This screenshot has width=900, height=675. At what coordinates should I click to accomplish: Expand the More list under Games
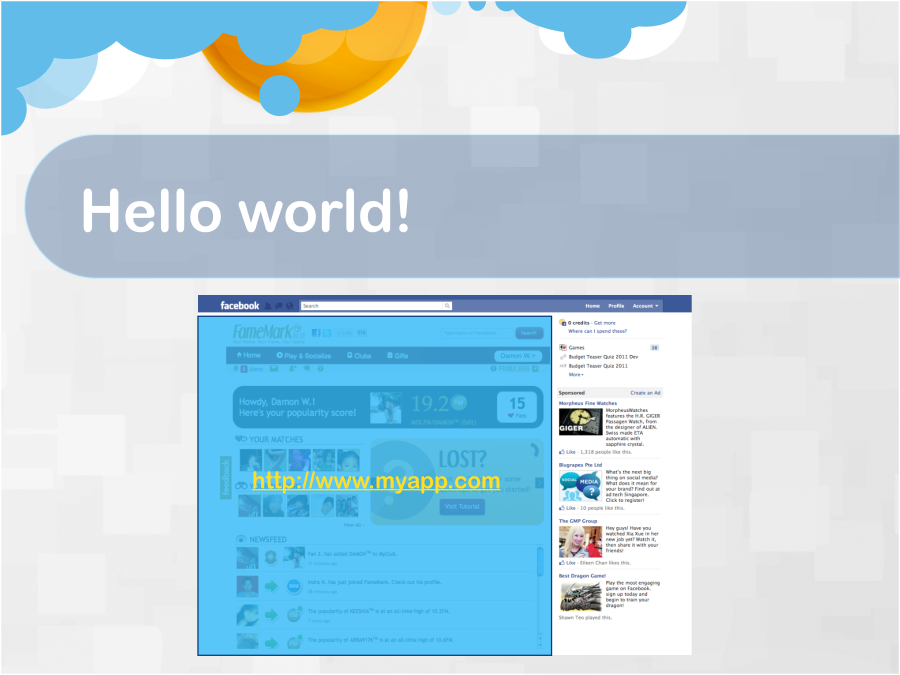pos(576,375)
